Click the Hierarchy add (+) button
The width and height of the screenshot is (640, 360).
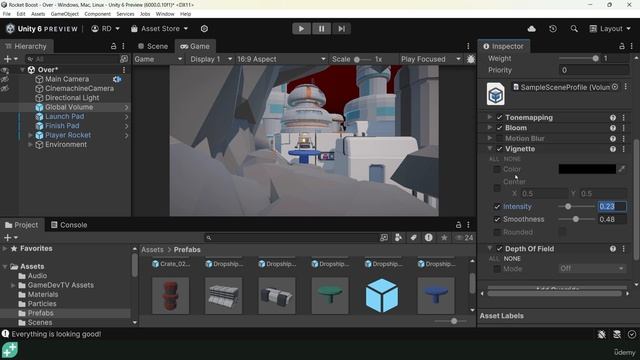click(10, 59)
